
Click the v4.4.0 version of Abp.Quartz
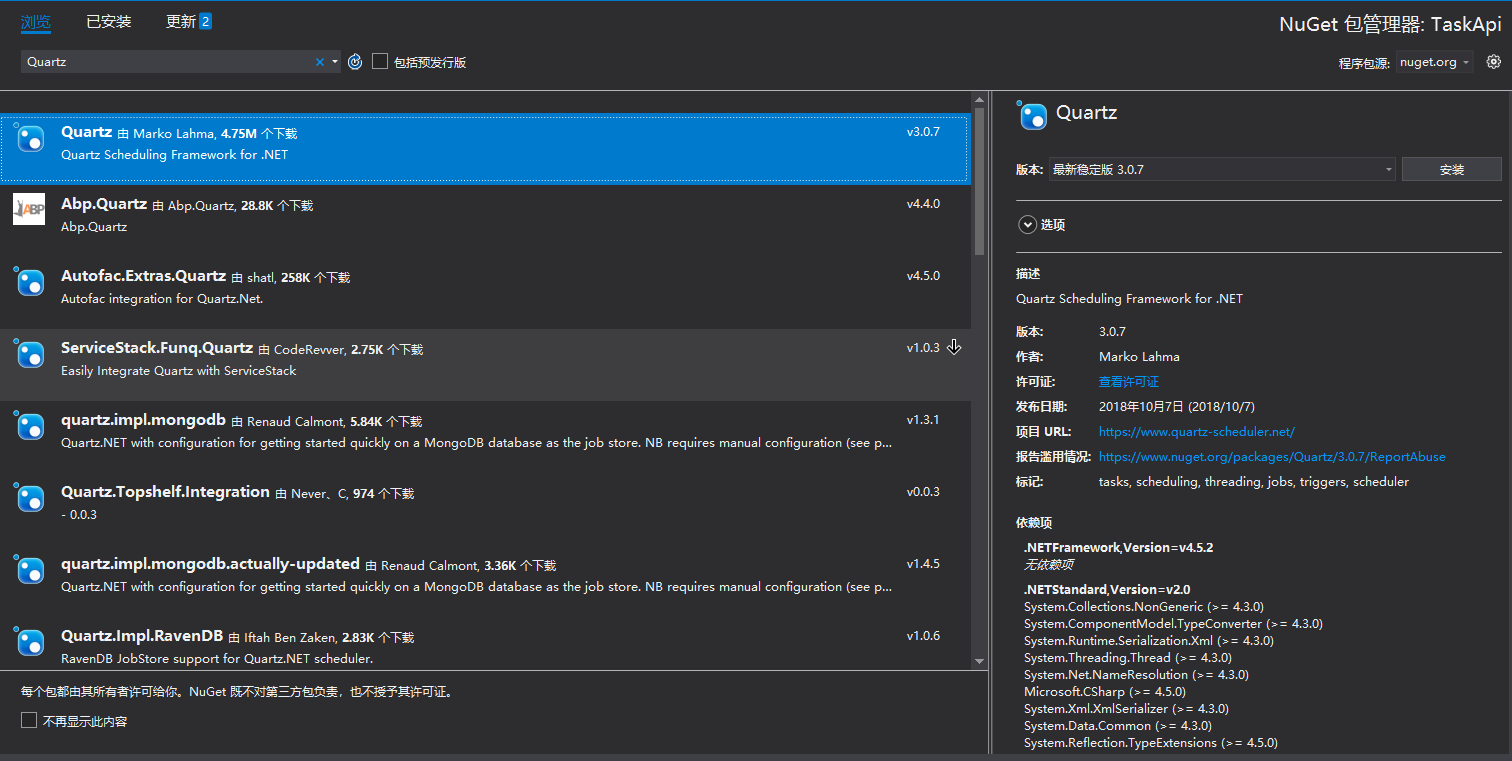click(x=923, y=204)
